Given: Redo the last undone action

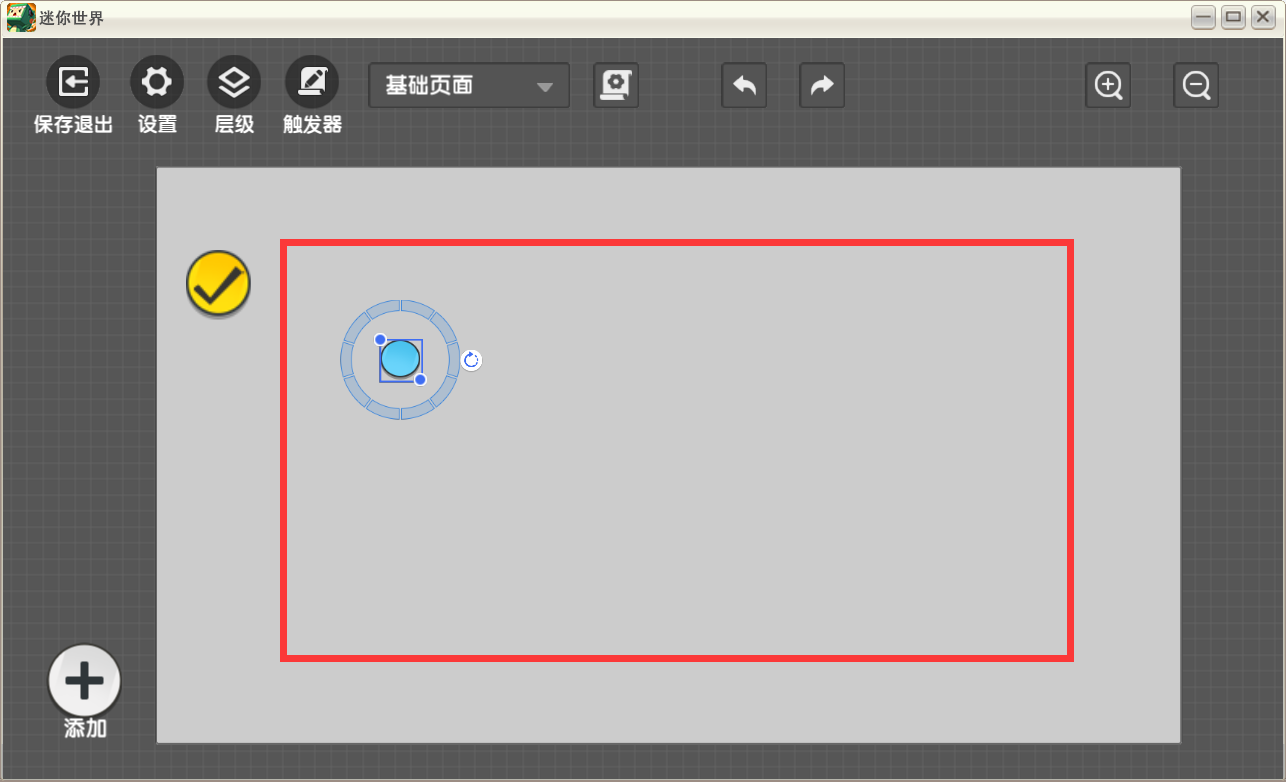Looking at the screenshot, I should tap(822, 85).
